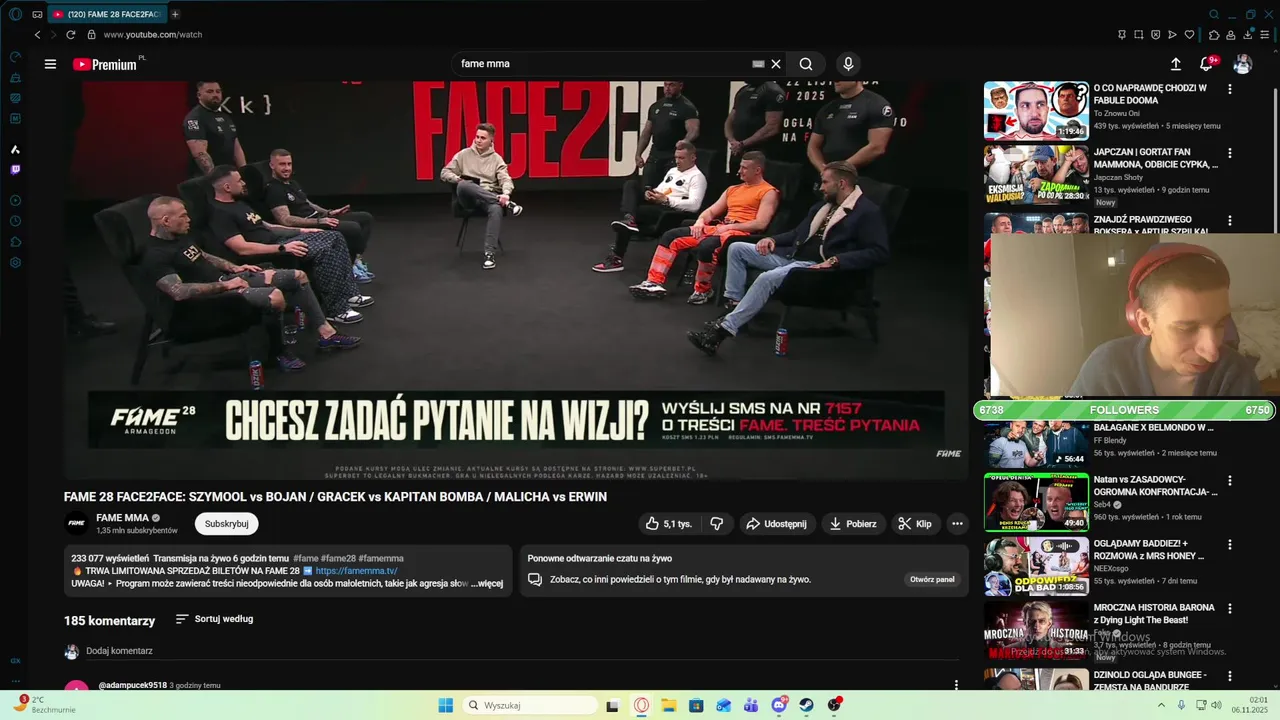Click the YouTube search magnifier button
Screen dimensions: 1280x720
(806, 64)
